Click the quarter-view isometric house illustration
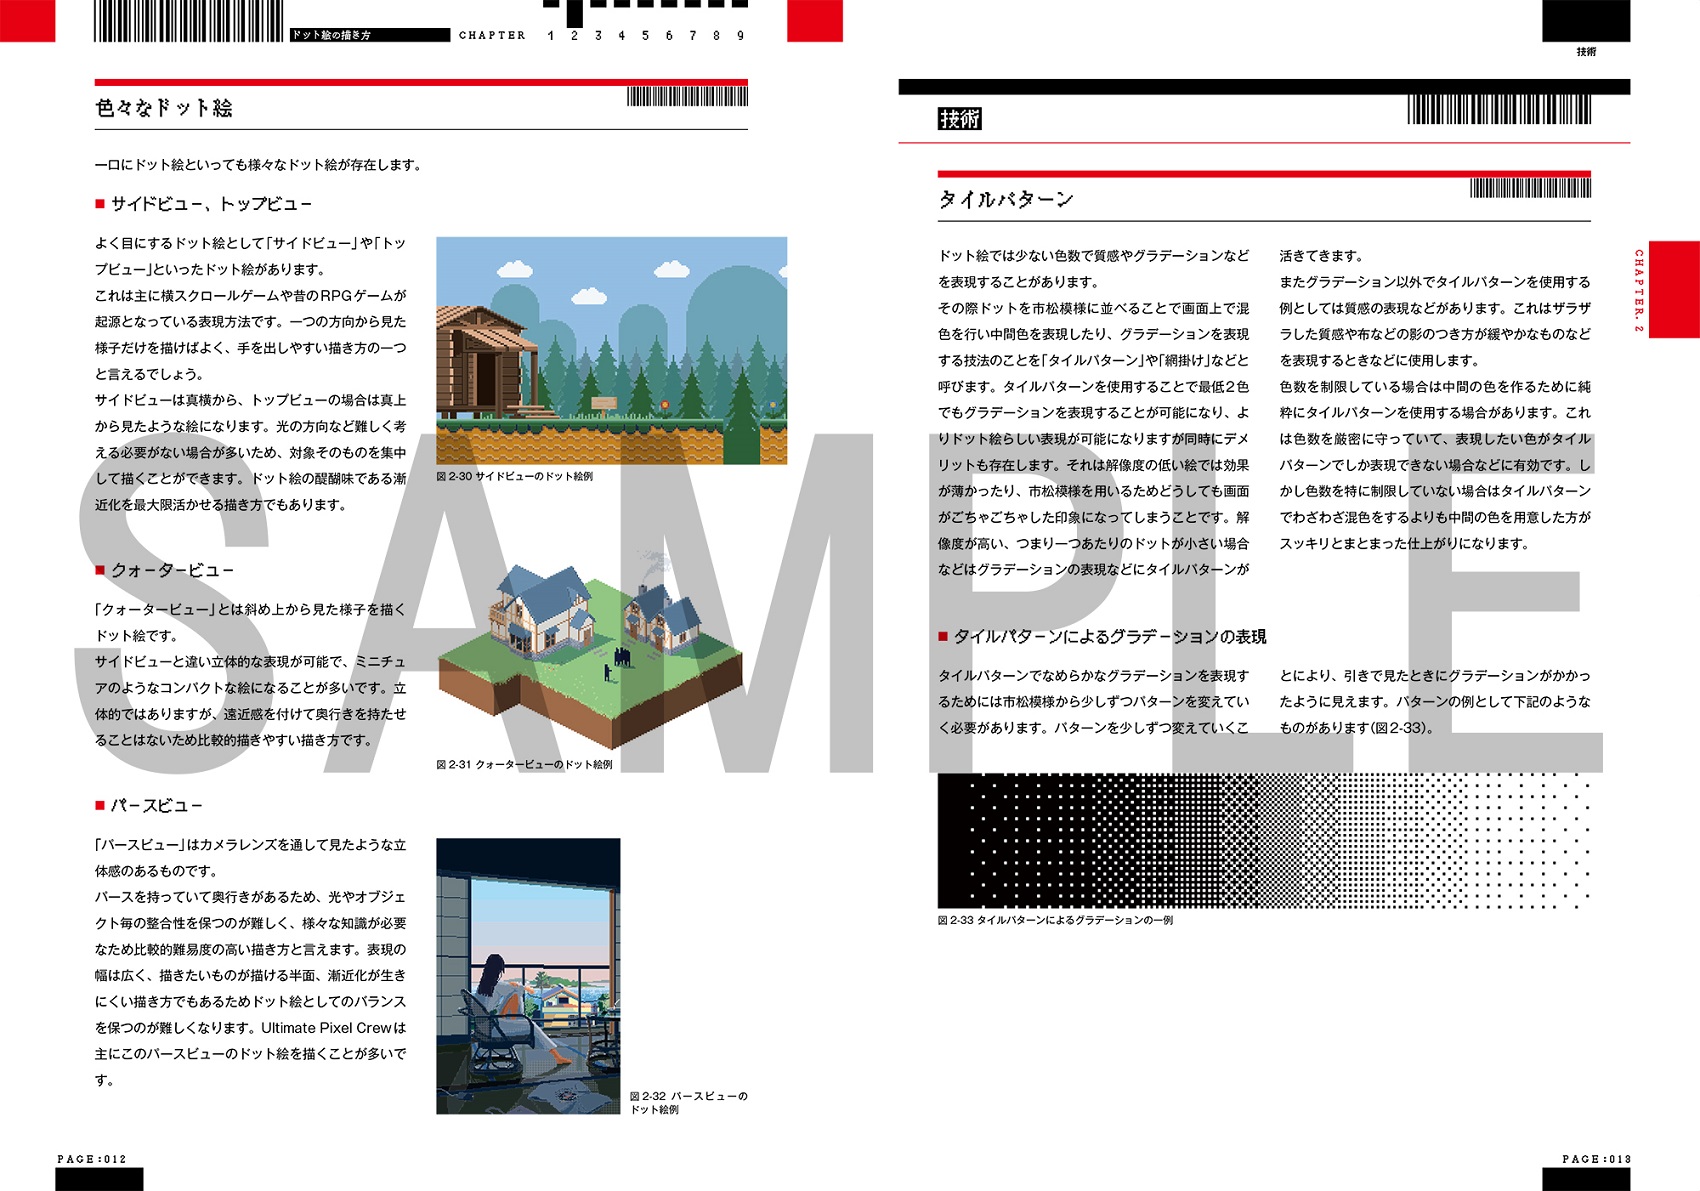 590,655
